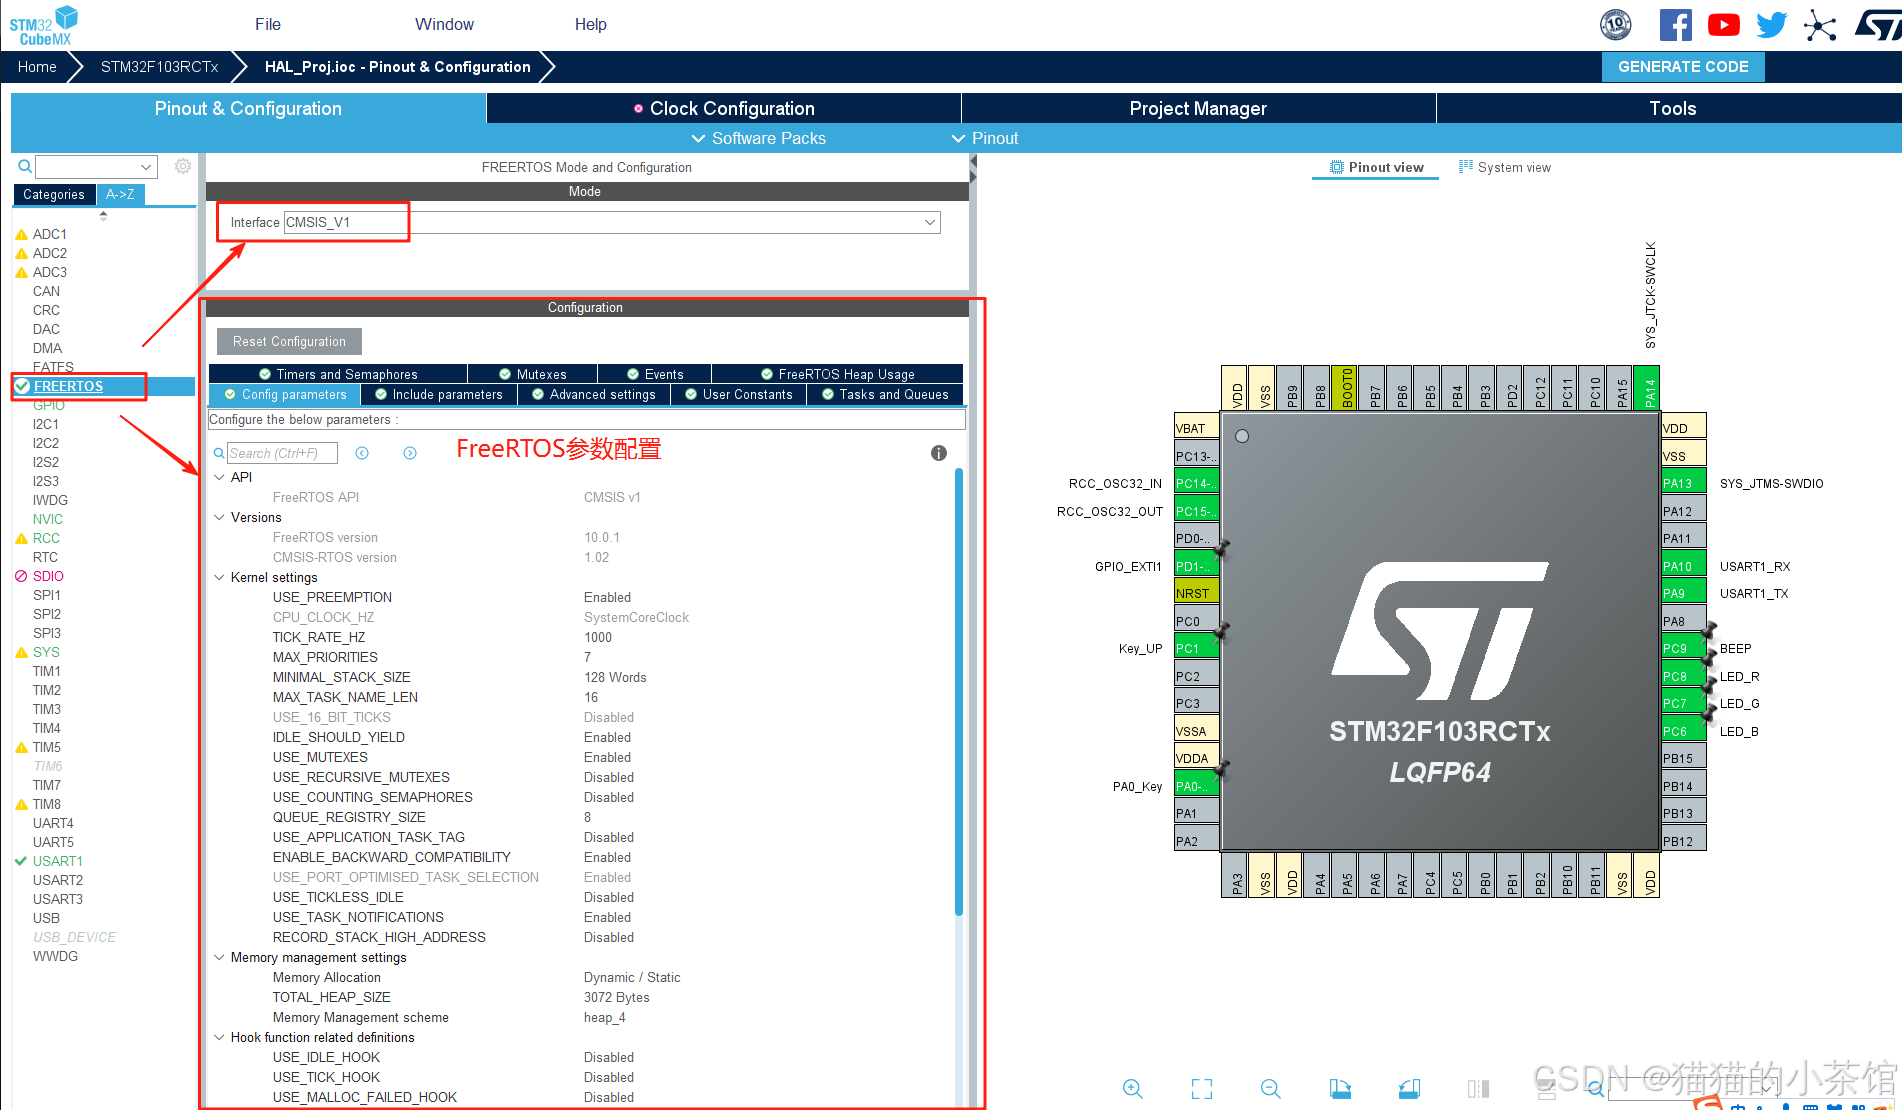The width and height of the screenshot is (1902, 1110).
Task: Click the ST community network icon
Action: 1820,26
